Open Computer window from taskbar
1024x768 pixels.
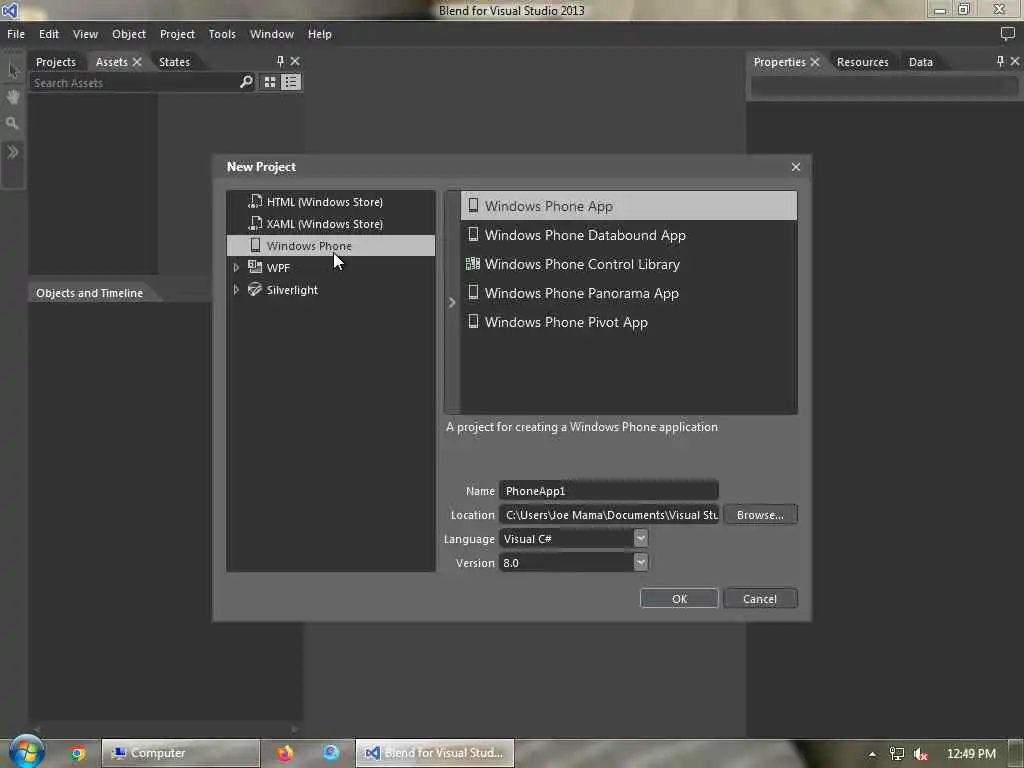click(x=181, y=753)
